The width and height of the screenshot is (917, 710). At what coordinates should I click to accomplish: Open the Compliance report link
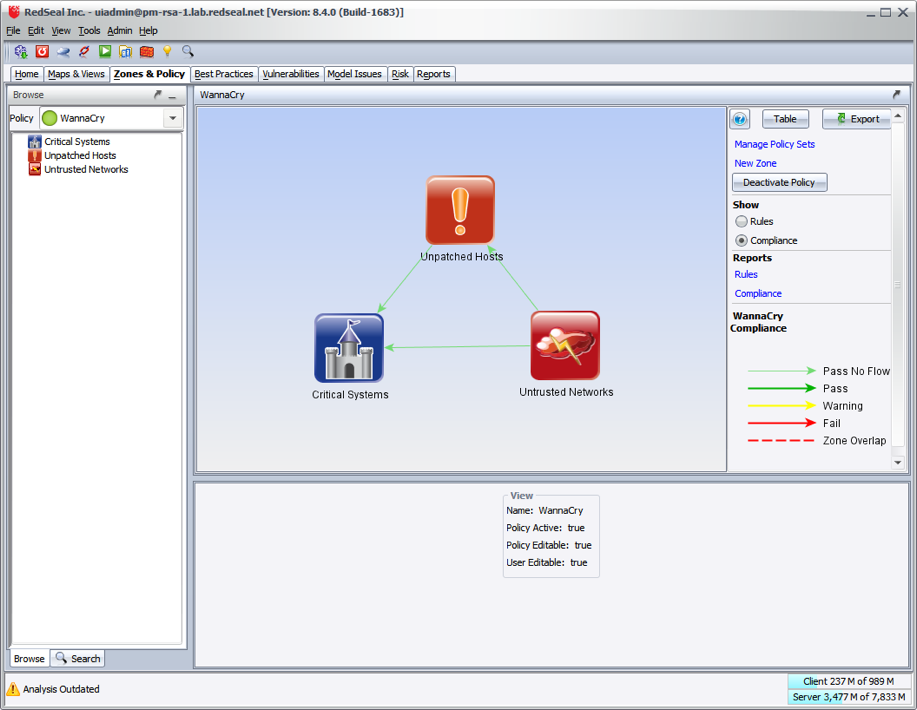click(758, 294)
